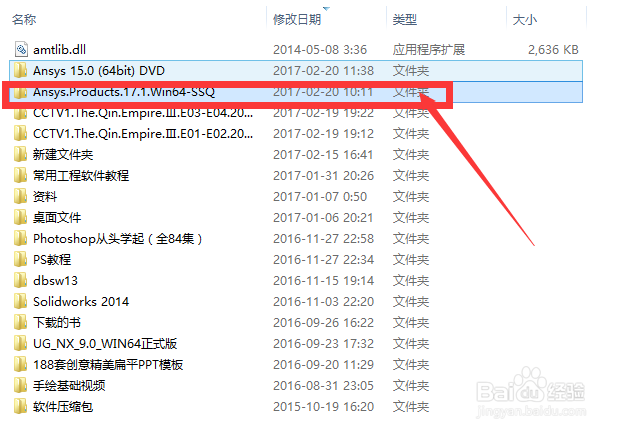This screenshot has width=621, height=433.
Task: Select the folder name UG_NX_9.0_WIN64正式版
Action: [x=105, y=343]
